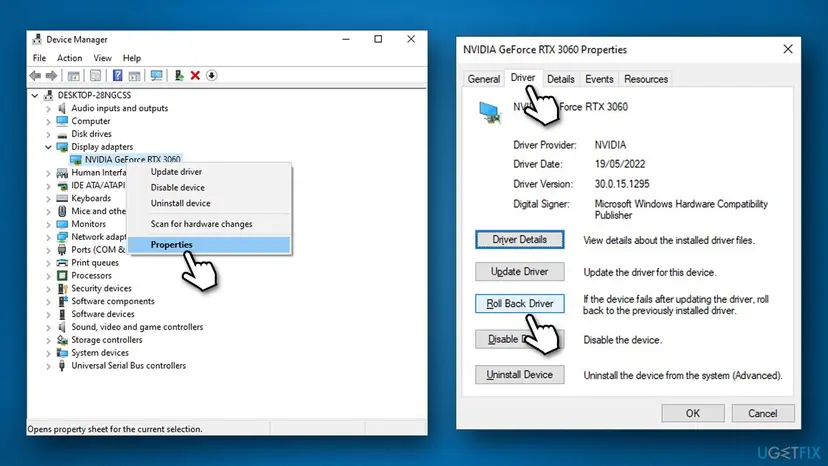Select Properties in the context menu
828x466 pixels.
pyautogui.click(x=209, y=245)
